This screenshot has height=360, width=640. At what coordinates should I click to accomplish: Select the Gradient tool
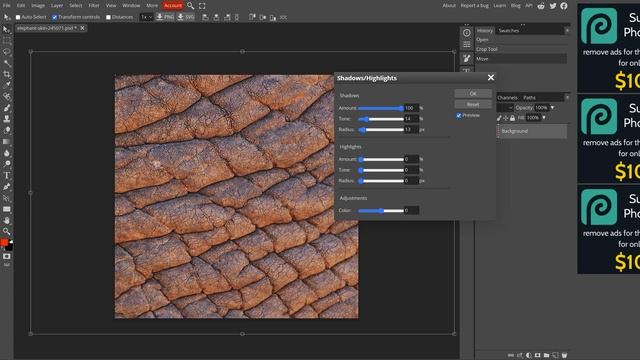(x=7, y=142)
